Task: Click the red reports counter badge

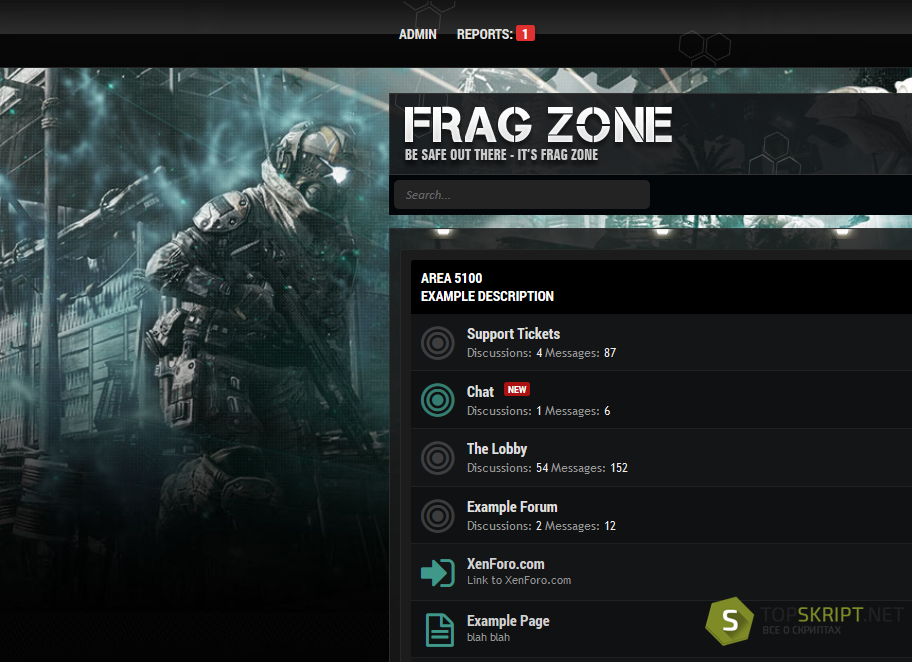Action: (525, 34)
